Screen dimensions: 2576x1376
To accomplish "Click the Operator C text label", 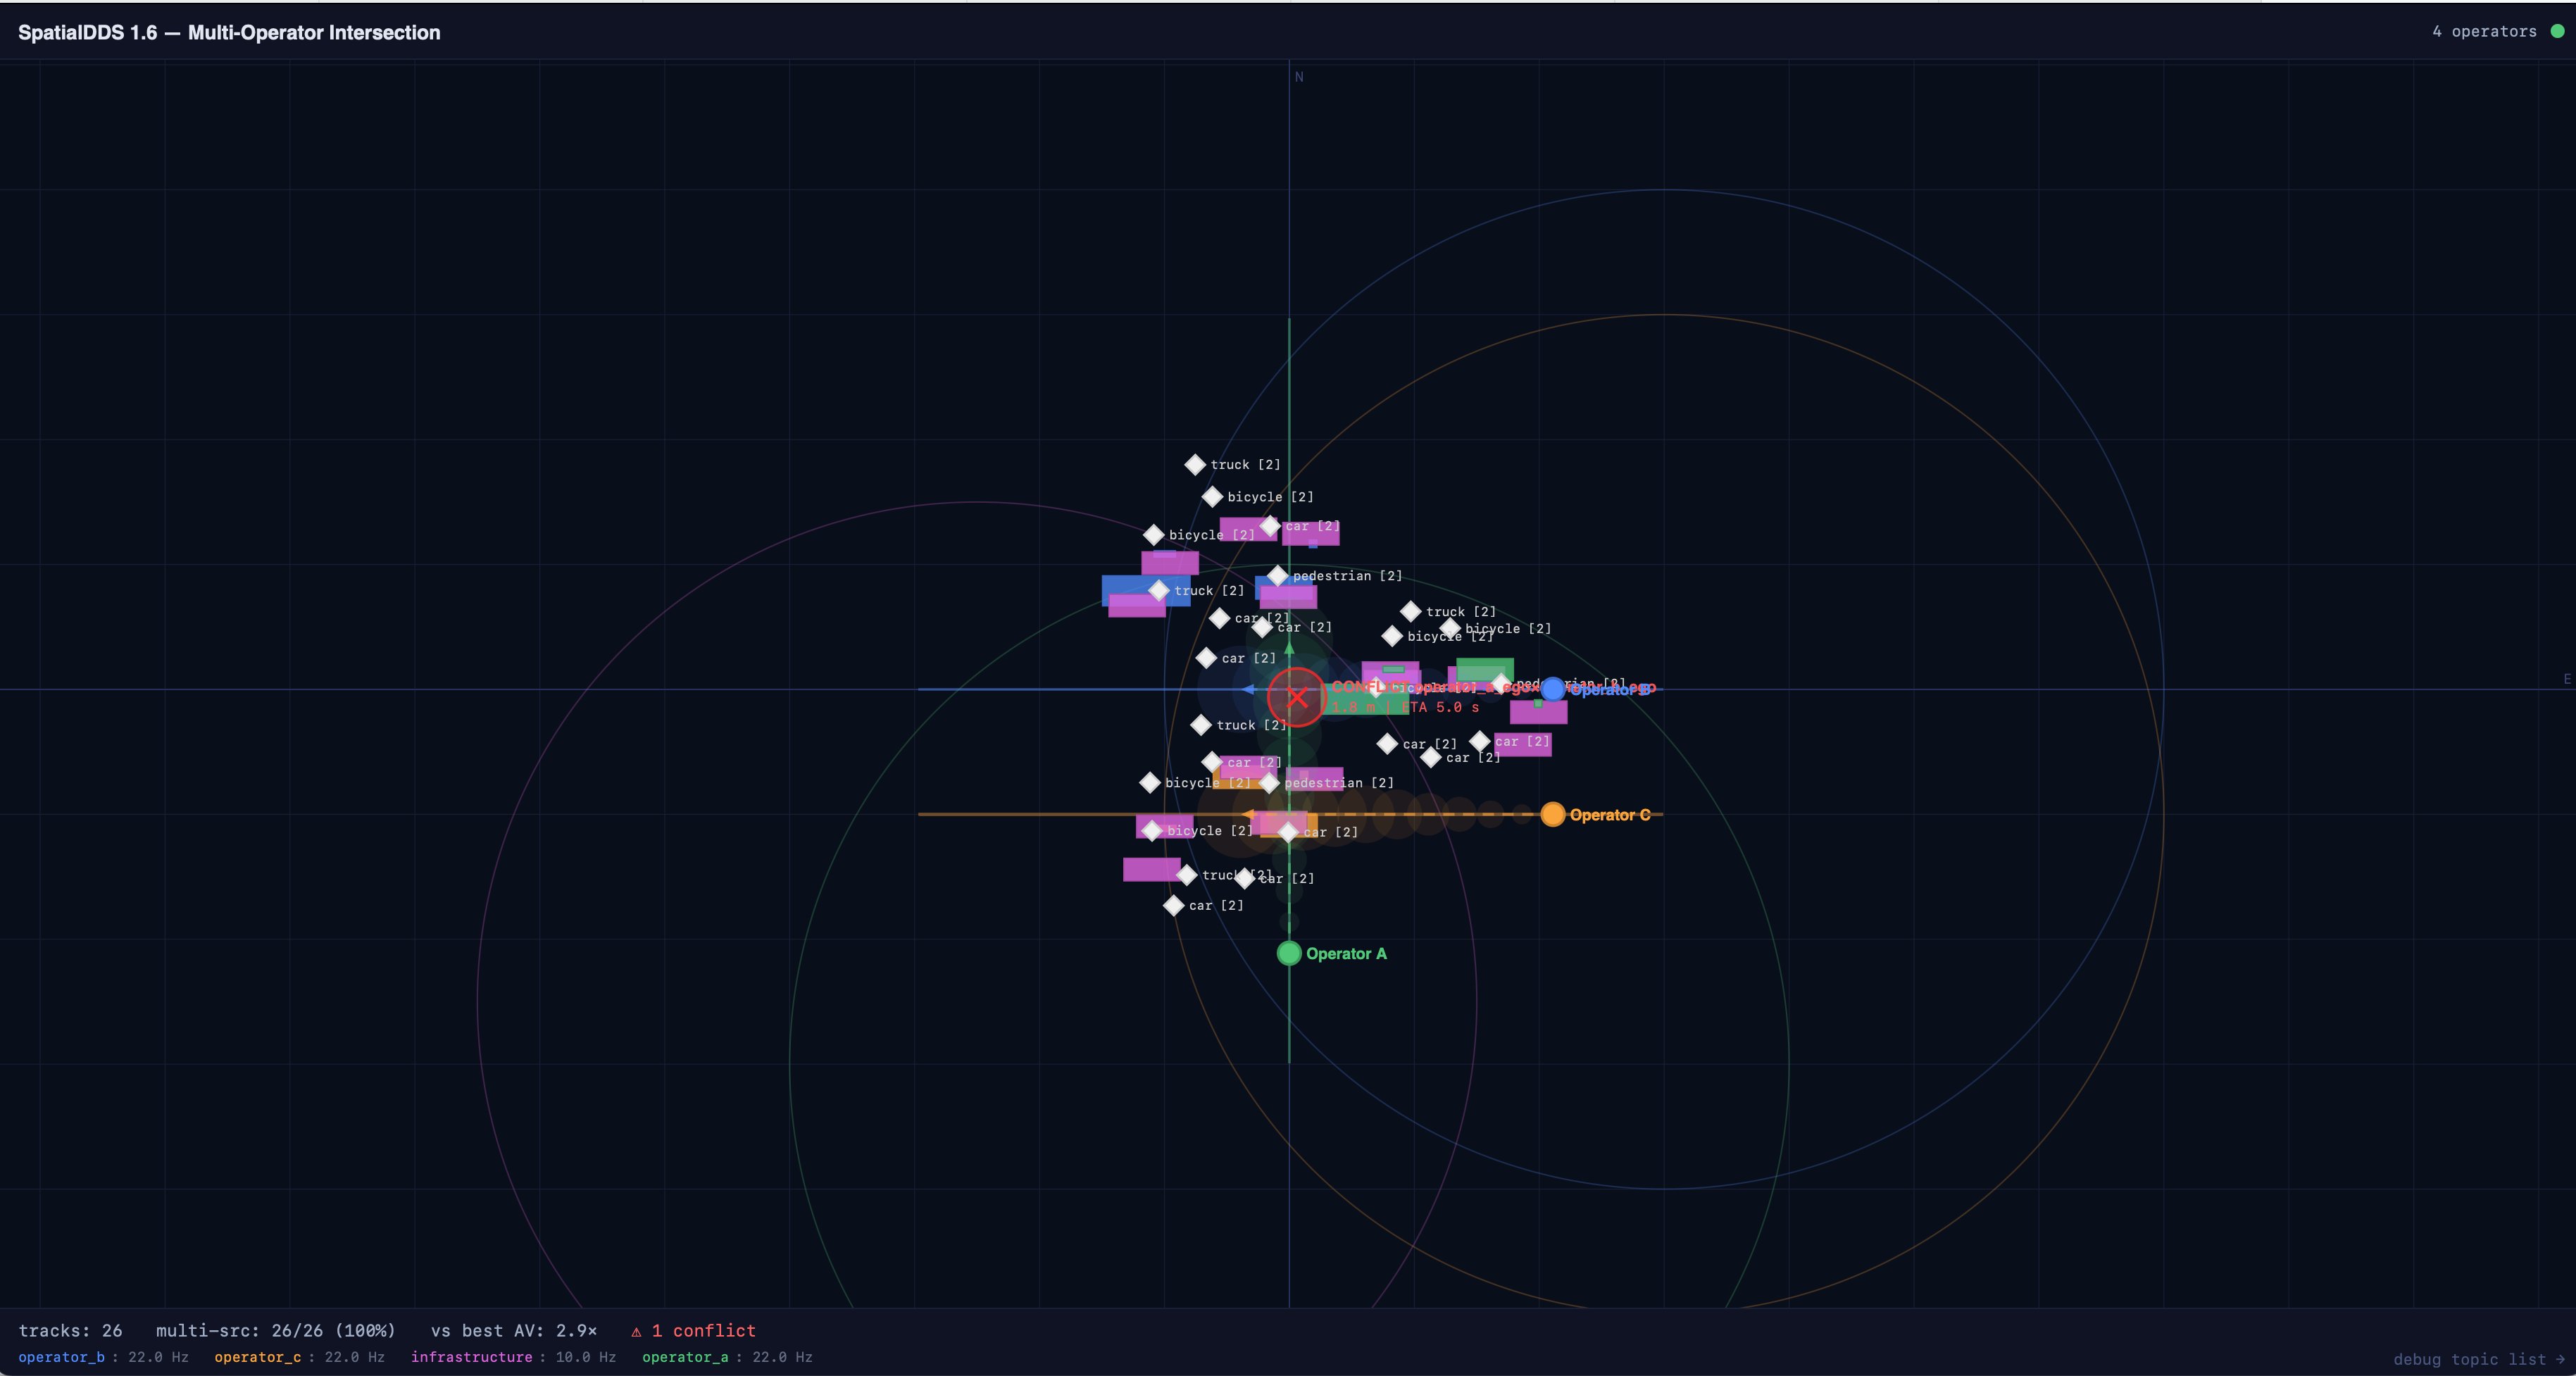I will pyautogui.click(x=1610, y=815).
